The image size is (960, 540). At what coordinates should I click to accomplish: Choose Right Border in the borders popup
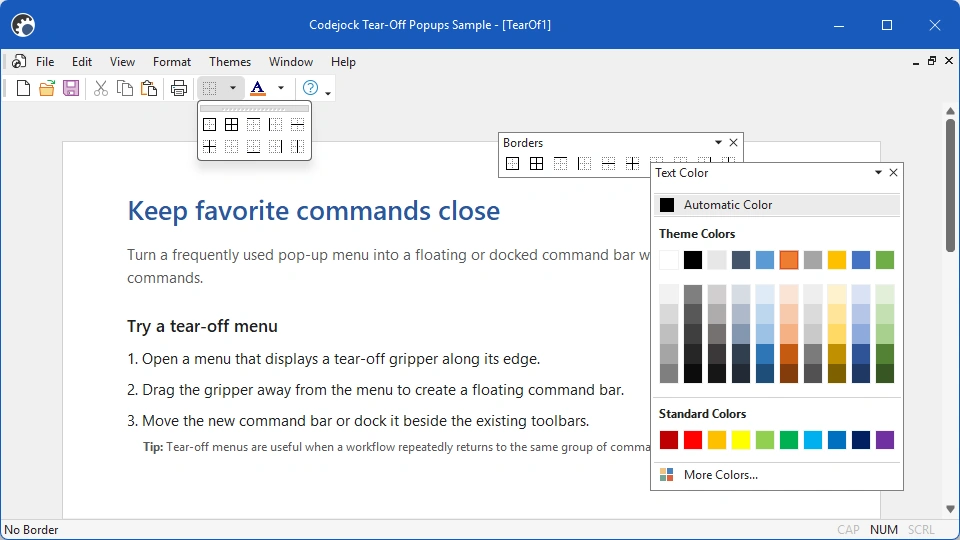pos(276,147)
